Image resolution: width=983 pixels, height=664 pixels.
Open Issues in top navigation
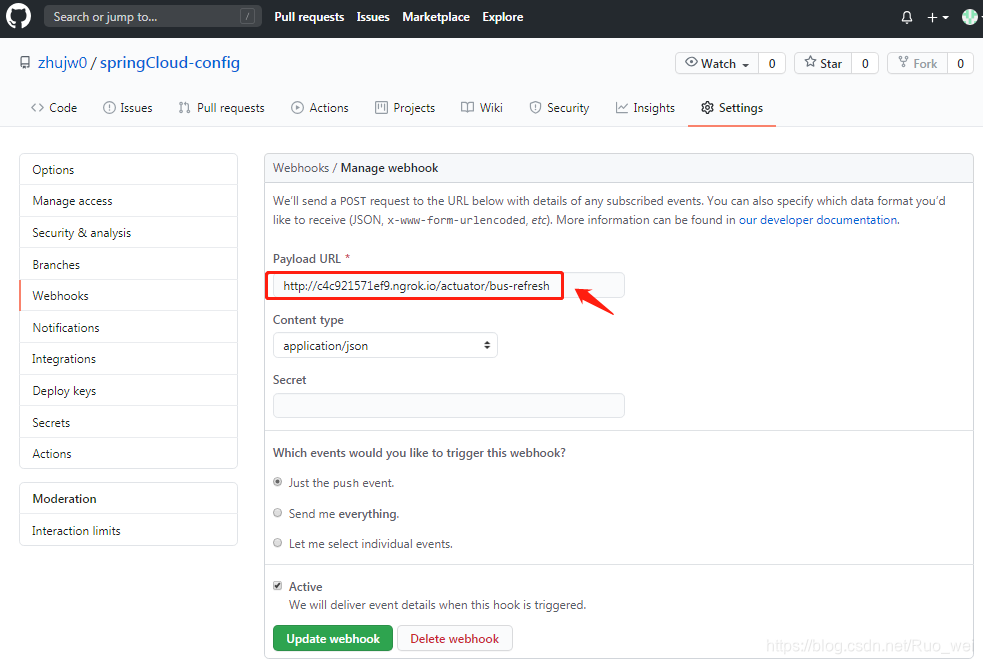[x=373, y=17]
